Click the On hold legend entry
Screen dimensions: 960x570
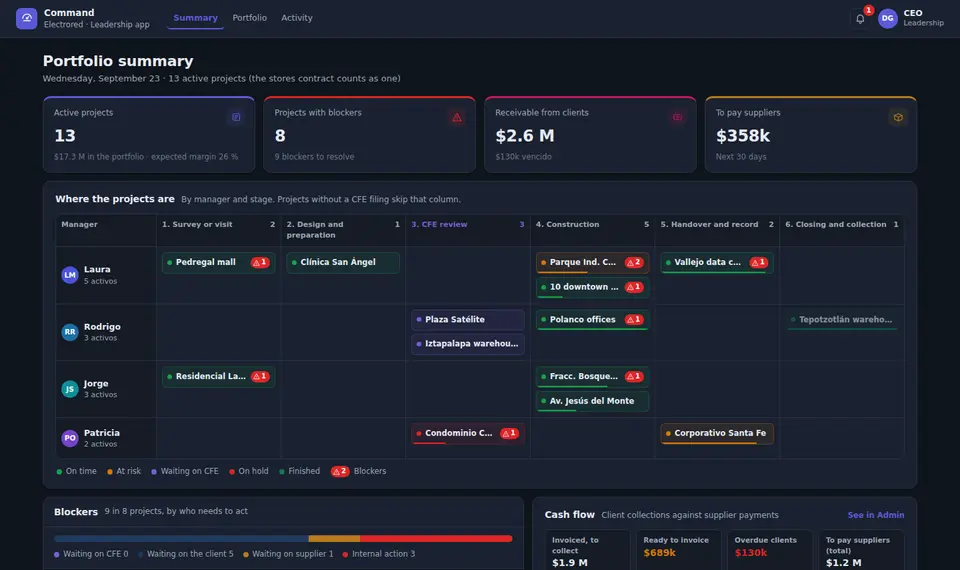click(249, 471)
